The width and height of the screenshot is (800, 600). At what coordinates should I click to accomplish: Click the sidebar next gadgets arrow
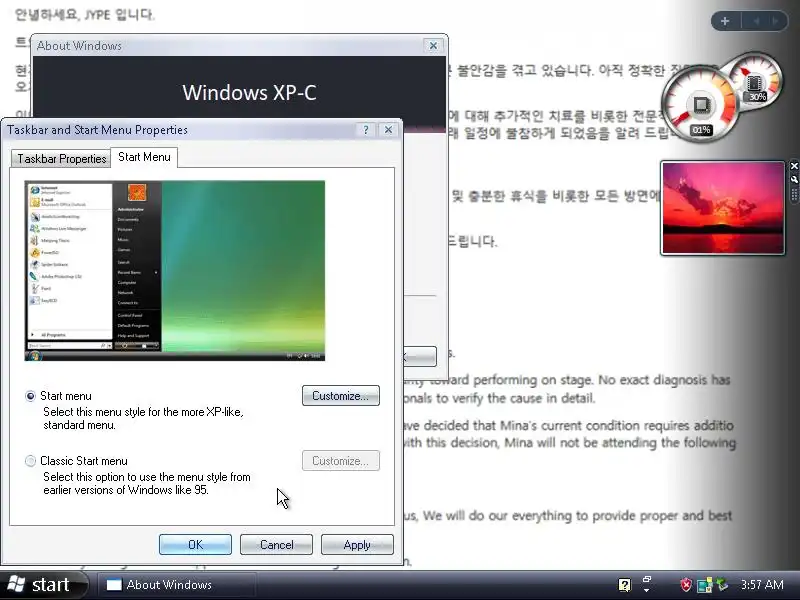775,21
